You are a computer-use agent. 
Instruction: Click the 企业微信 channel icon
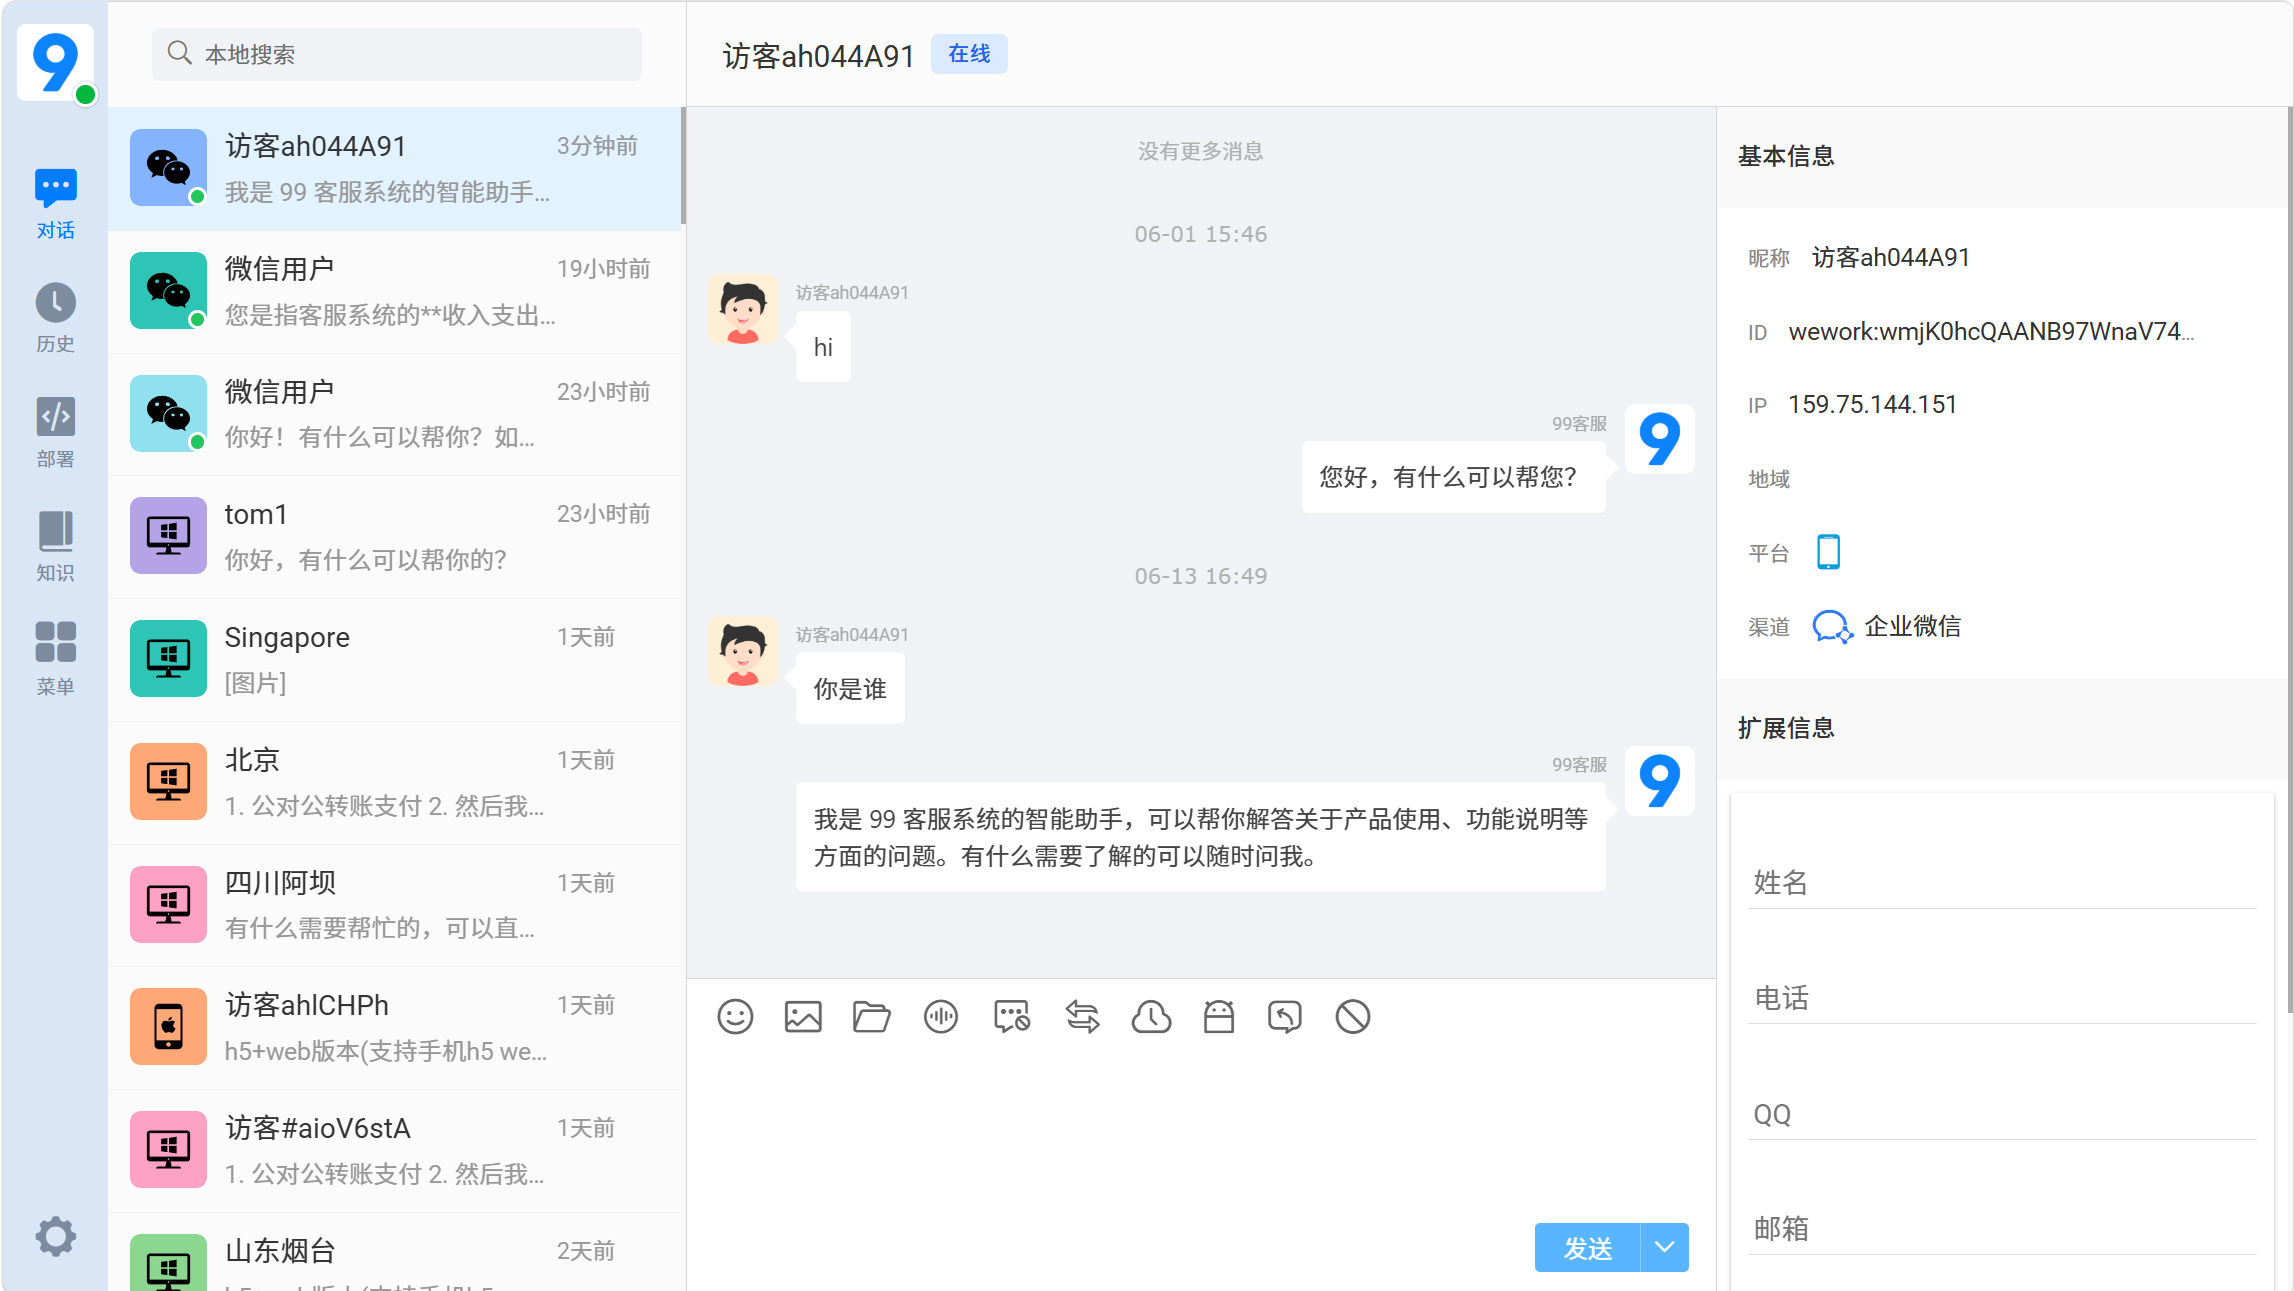tap(1832, 627)
